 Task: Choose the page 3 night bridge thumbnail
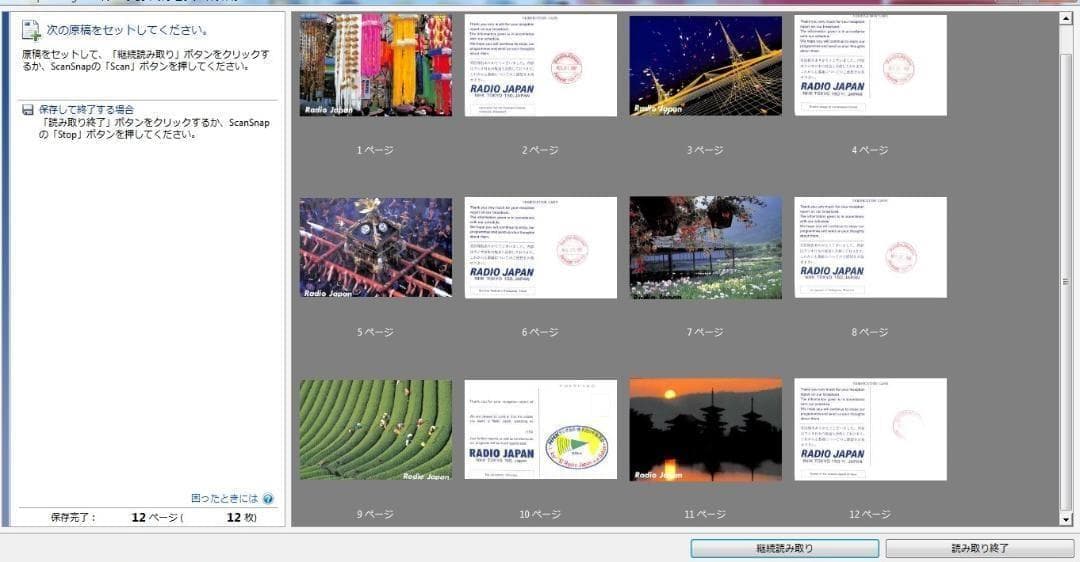pos(706,65)
